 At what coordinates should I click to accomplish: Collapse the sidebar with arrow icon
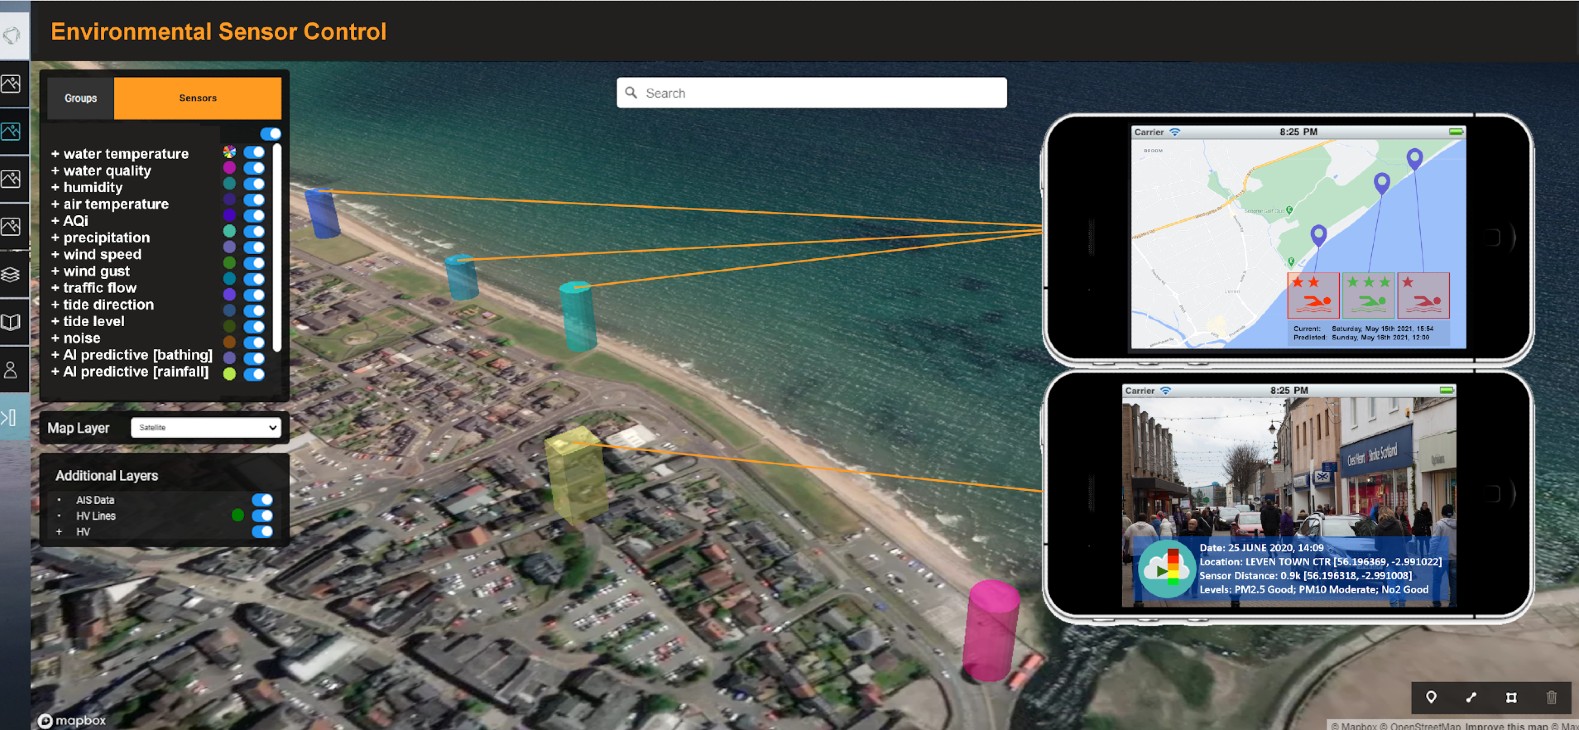(9, 417)
